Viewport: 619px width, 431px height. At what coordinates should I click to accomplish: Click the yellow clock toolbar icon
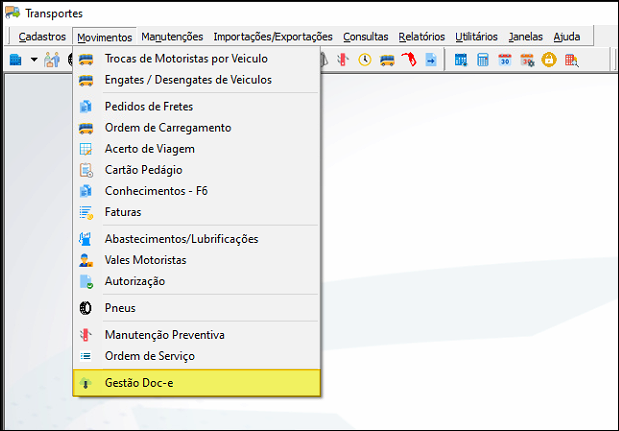(365, 60)
